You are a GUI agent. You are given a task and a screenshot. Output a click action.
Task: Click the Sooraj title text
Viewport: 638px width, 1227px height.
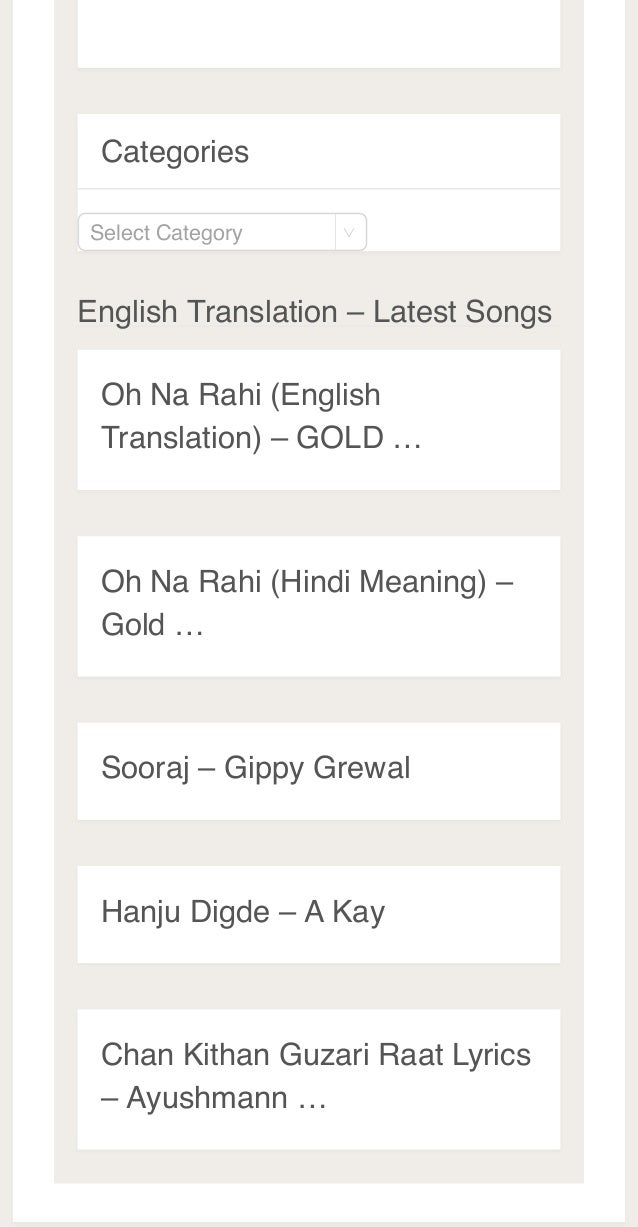[145, 768]
